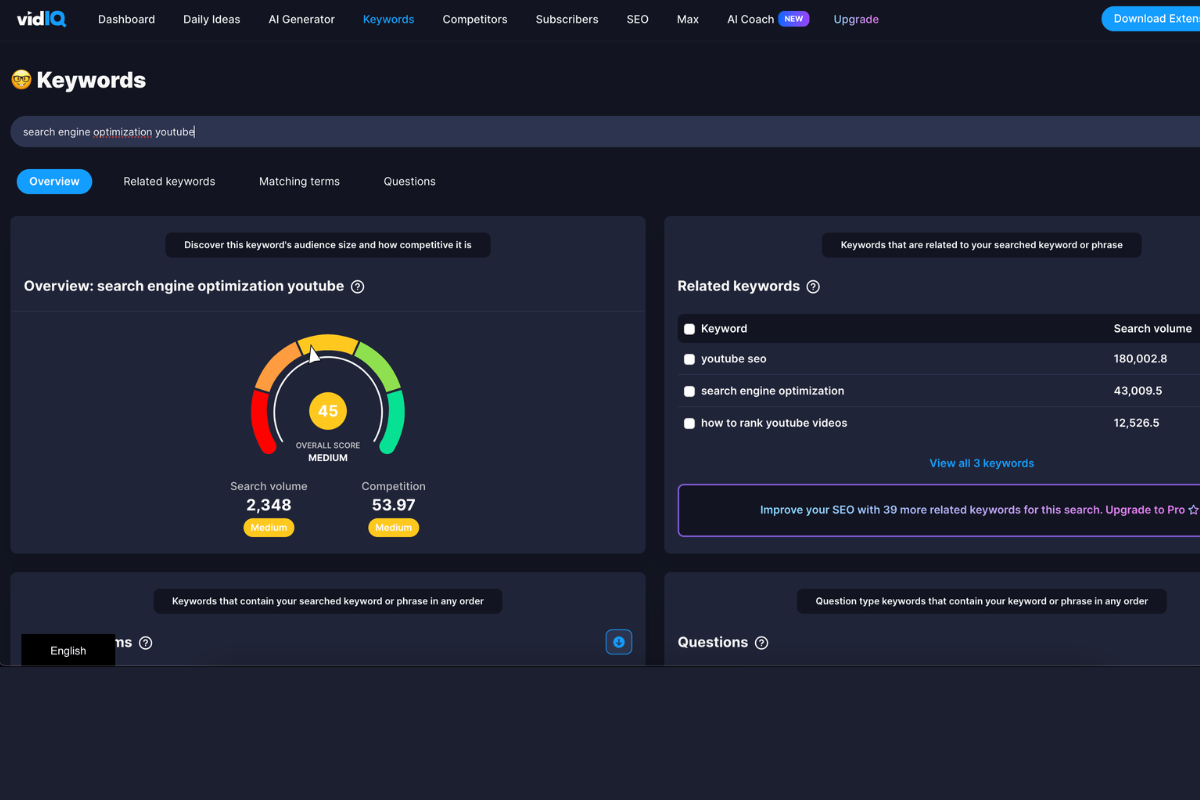Click the help icon next to Overview heading
This screenshot has height=800, width=1200.
[357, 286]
